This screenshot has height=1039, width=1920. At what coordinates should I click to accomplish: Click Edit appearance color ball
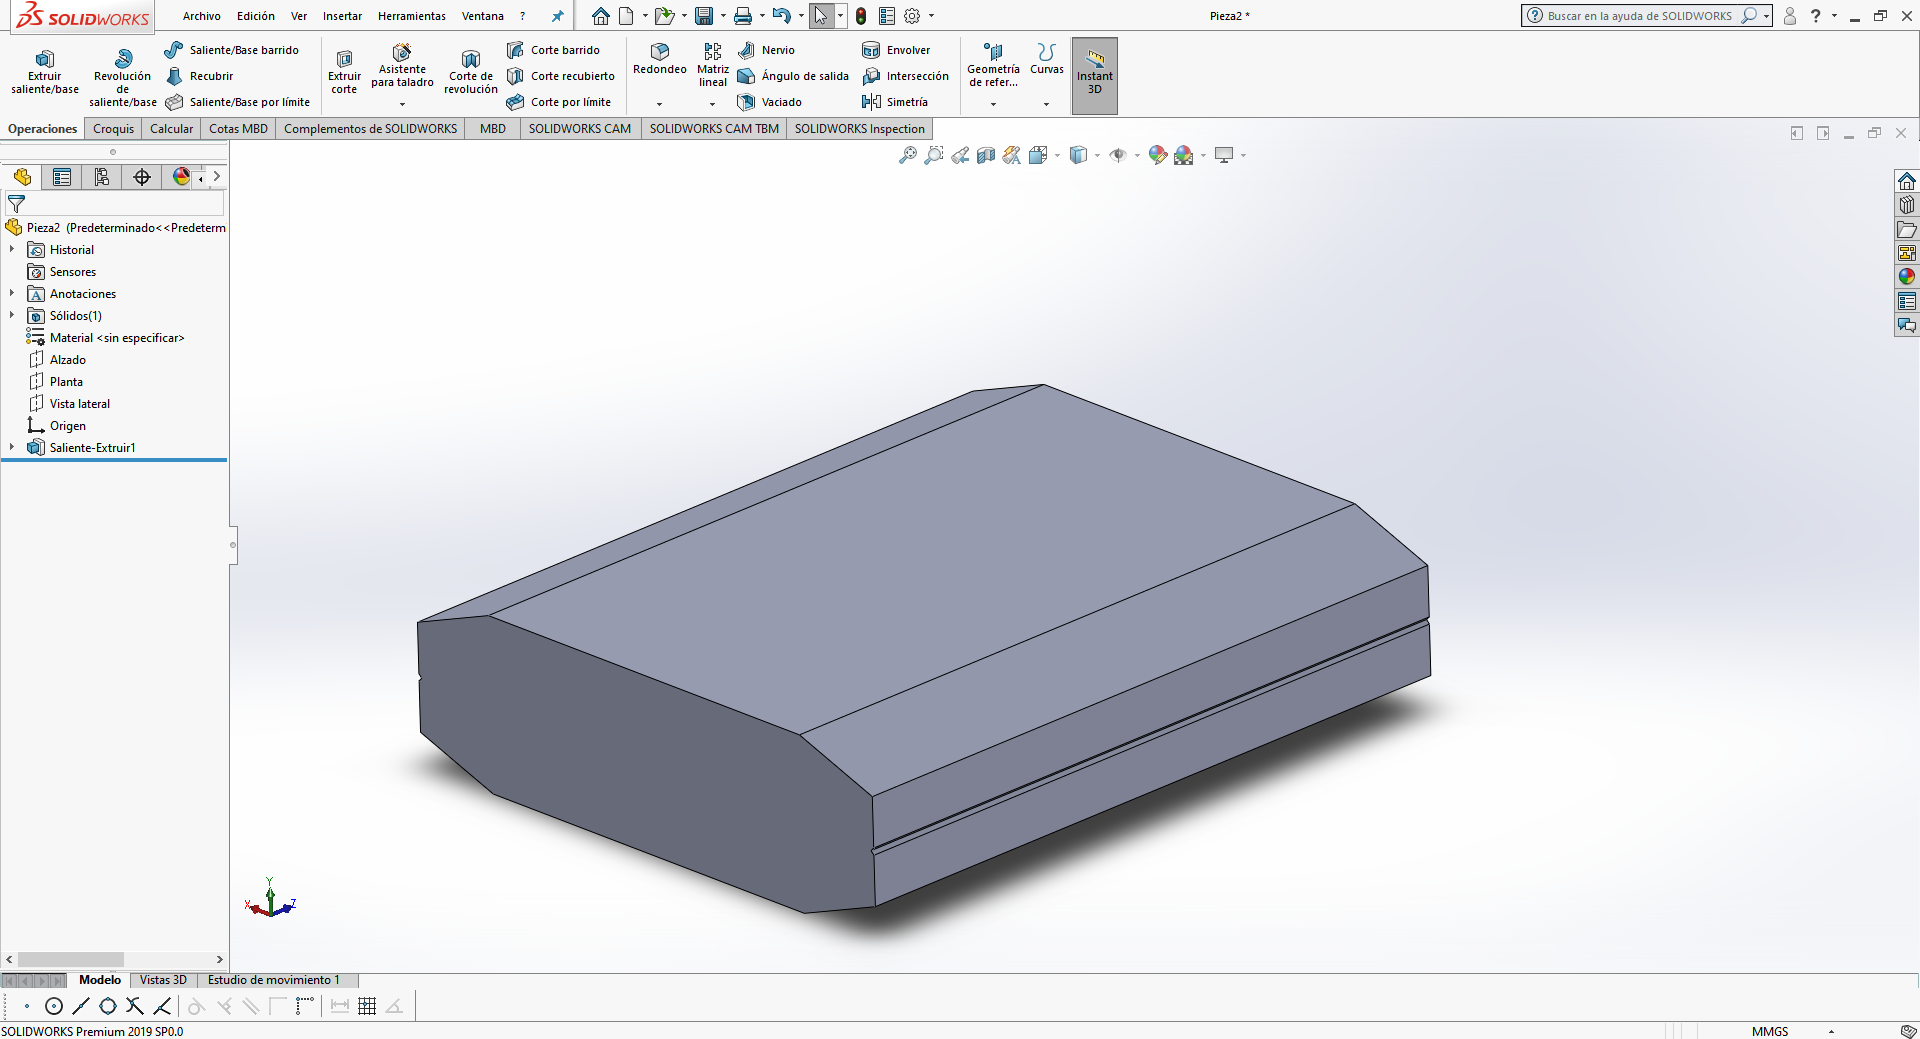(1158, 155)
